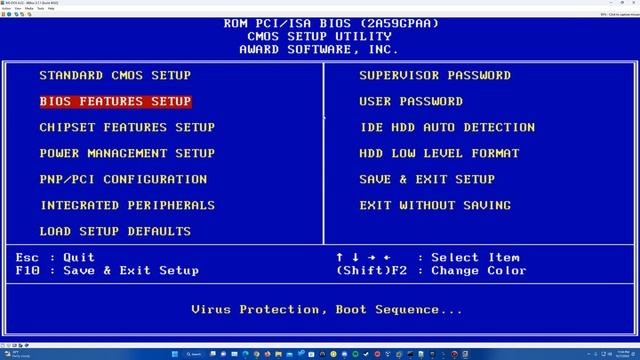Open INTEGRATED PERIPHERALS menu entry
The width and height of the screenshot is (640, 360).
pos(127,205)
